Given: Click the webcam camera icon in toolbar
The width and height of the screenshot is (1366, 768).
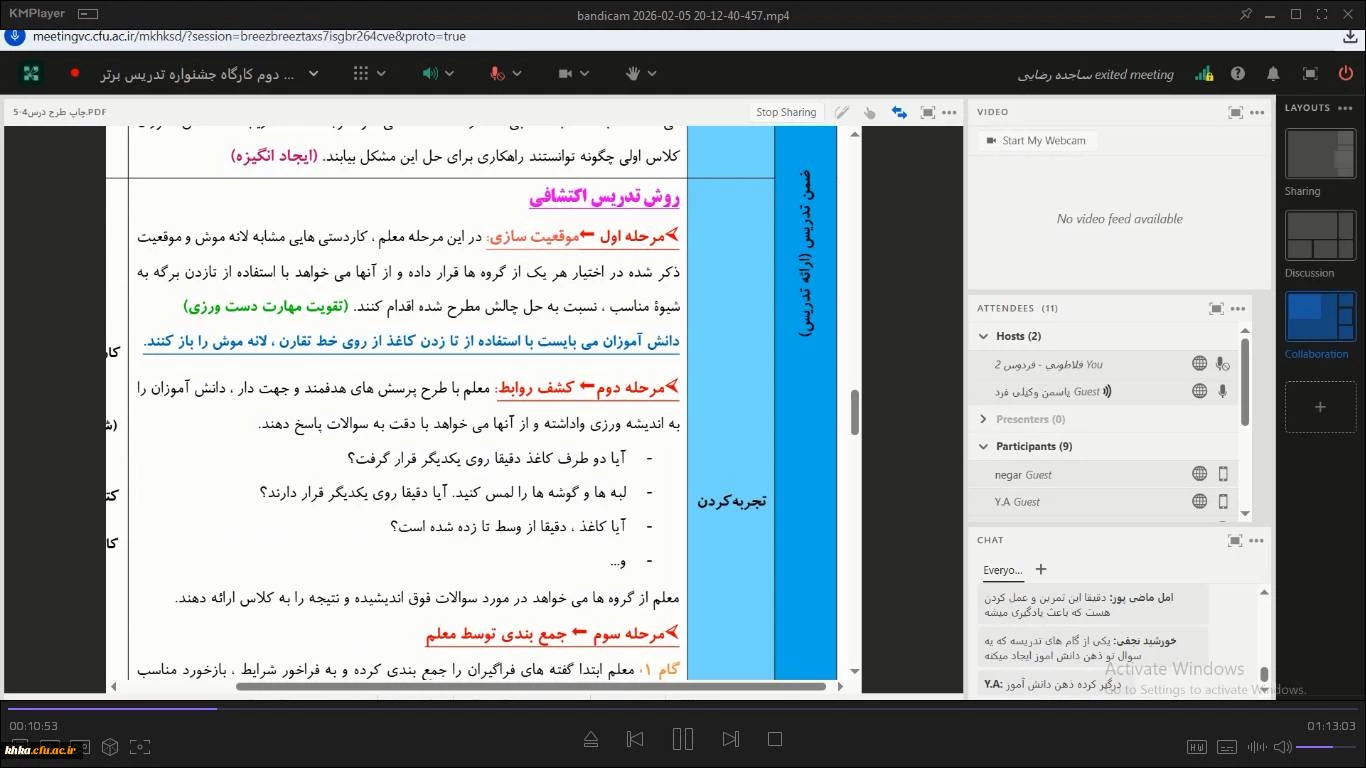Looking at the screenshot, I should coord(566,74).
